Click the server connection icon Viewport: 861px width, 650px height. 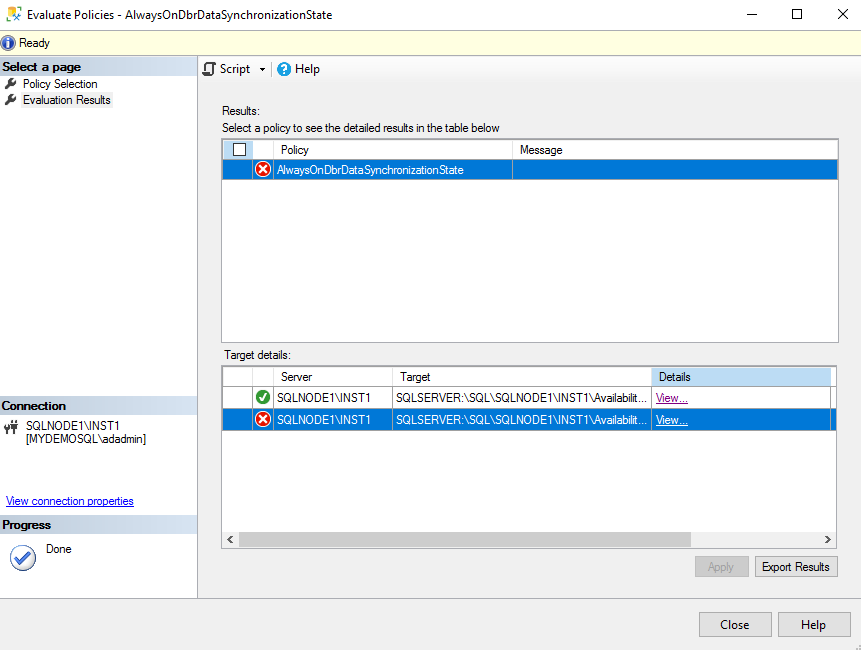12,427
